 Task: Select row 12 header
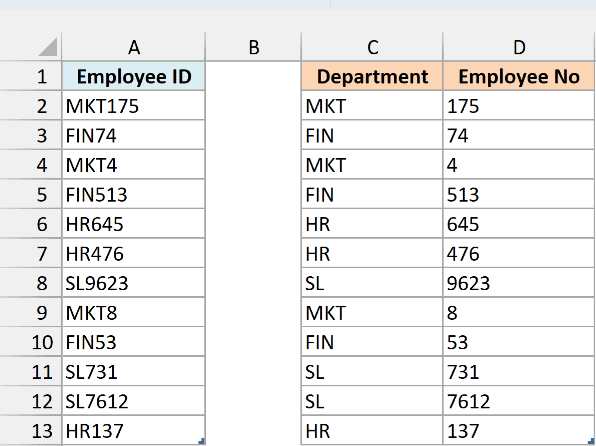[30, 401]
